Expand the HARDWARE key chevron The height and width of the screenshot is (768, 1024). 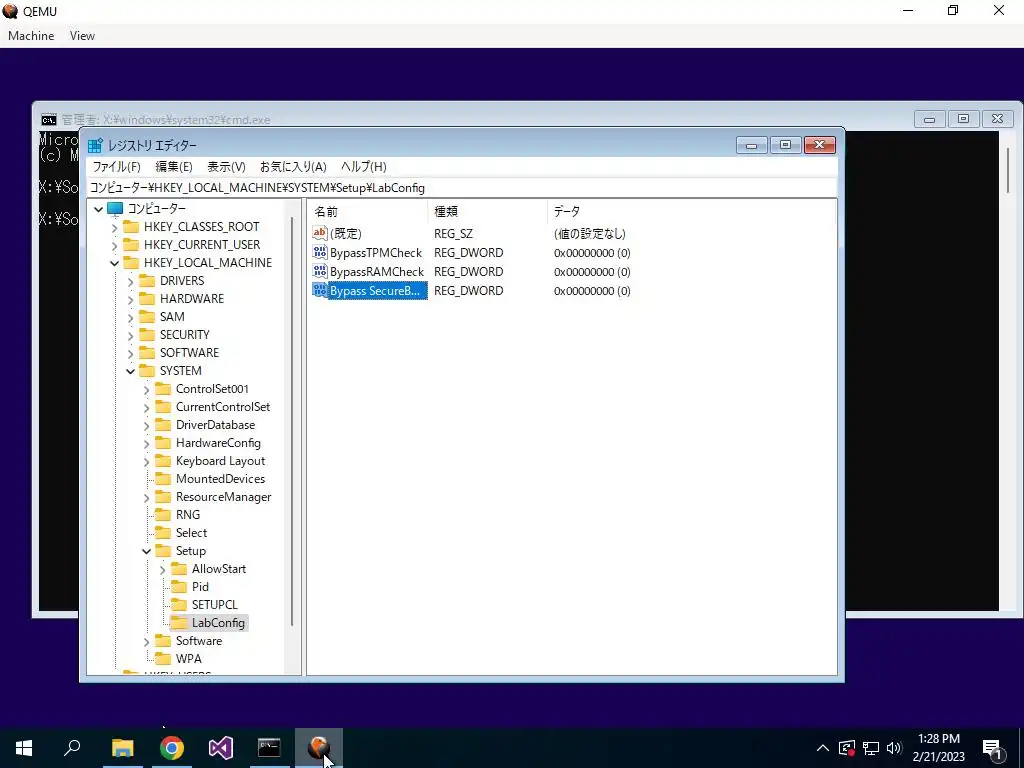[131, 299]
